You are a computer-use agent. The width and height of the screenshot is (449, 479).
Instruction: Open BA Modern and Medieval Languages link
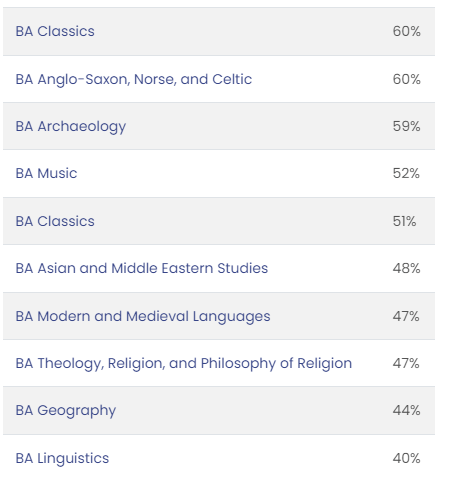[x=143, y=316]
